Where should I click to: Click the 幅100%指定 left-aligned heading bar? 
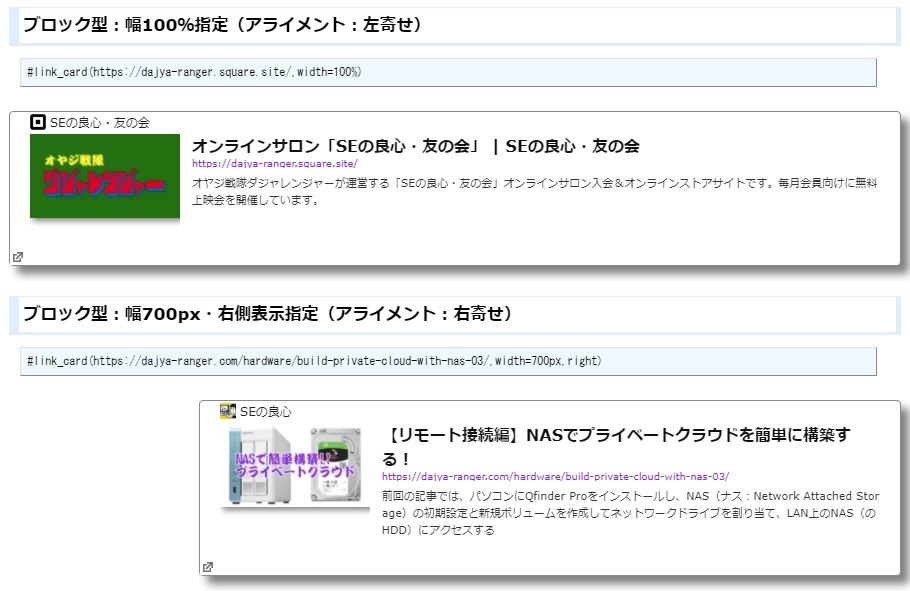(x=220, y=28)
